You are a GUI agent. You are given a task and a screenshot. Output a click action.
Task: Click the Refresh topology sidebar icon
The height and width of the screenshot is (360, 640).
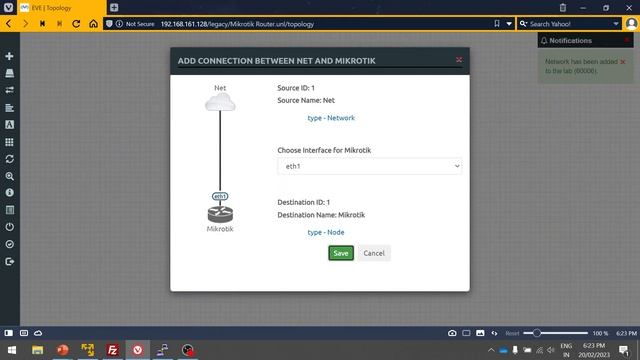(9, 159)
